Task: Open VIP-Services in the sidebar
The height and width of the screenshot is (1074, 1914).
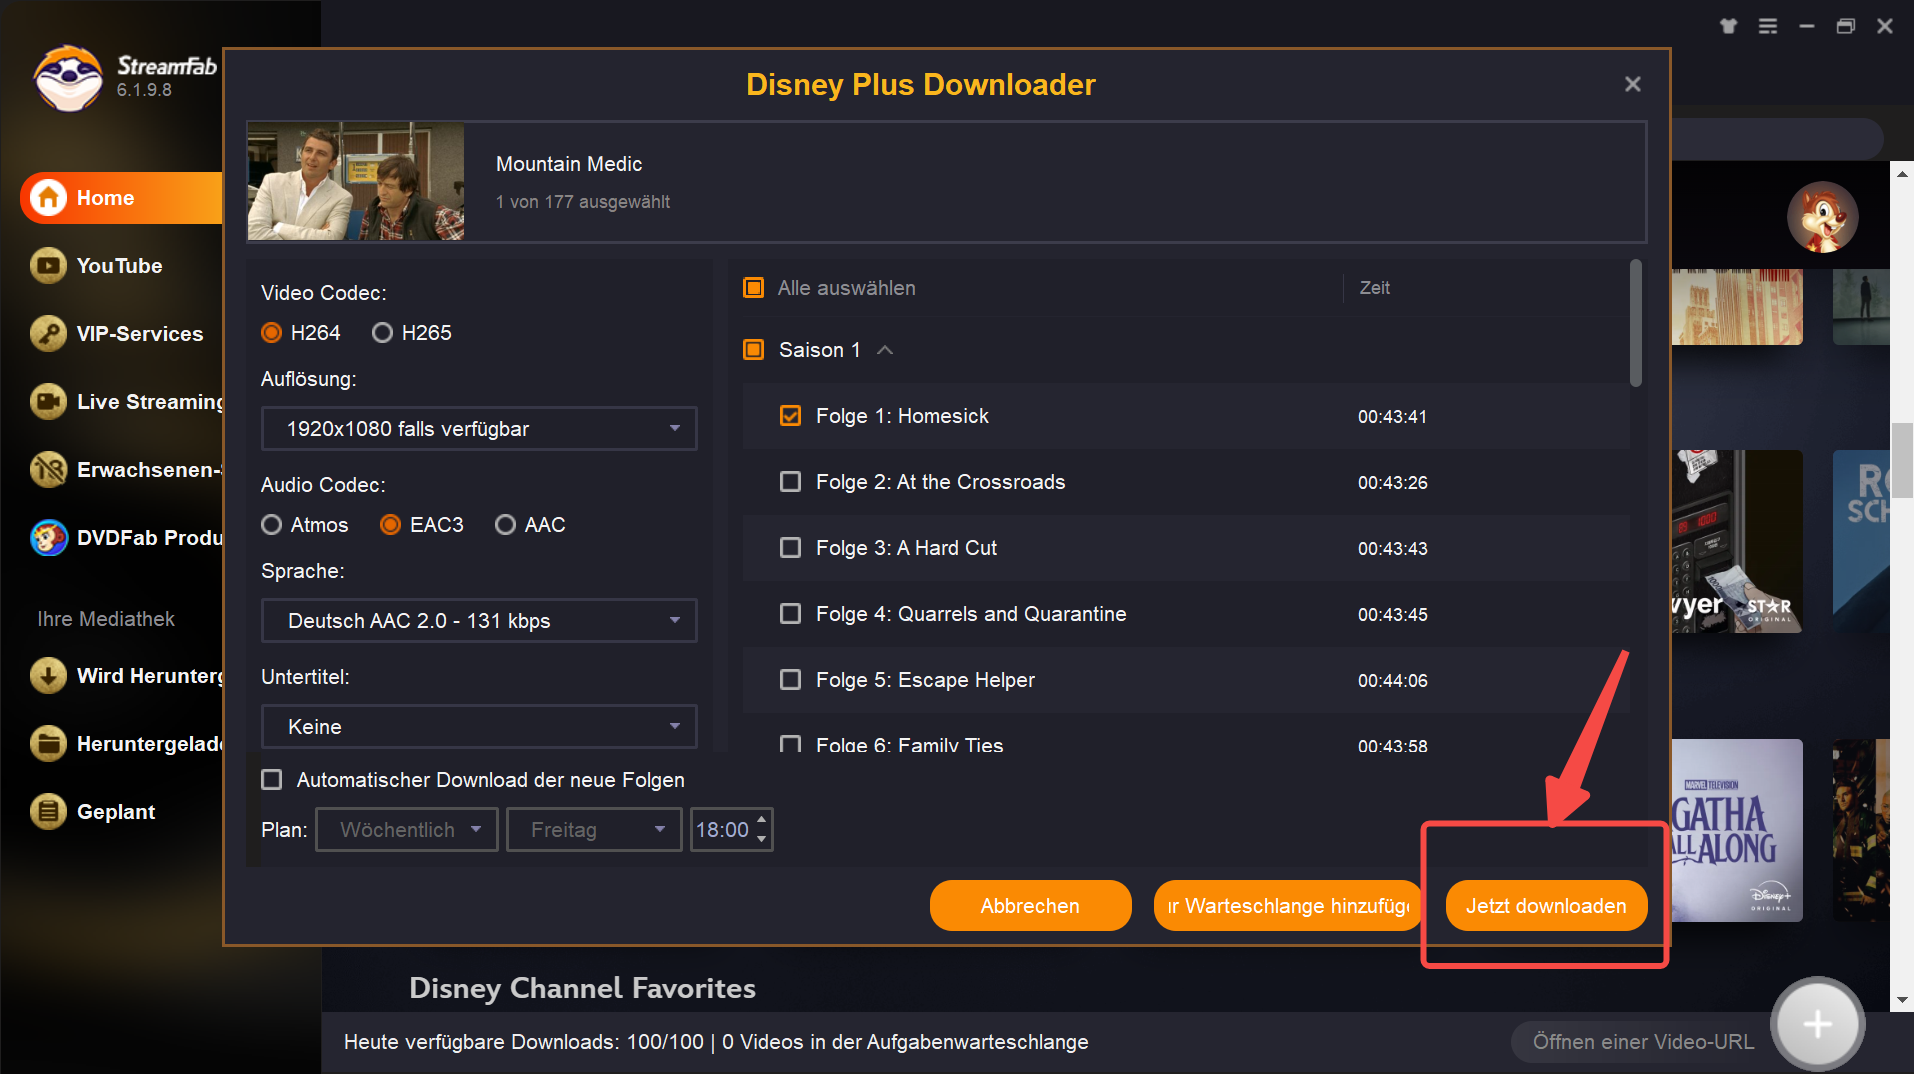Action: coord(140,334)
